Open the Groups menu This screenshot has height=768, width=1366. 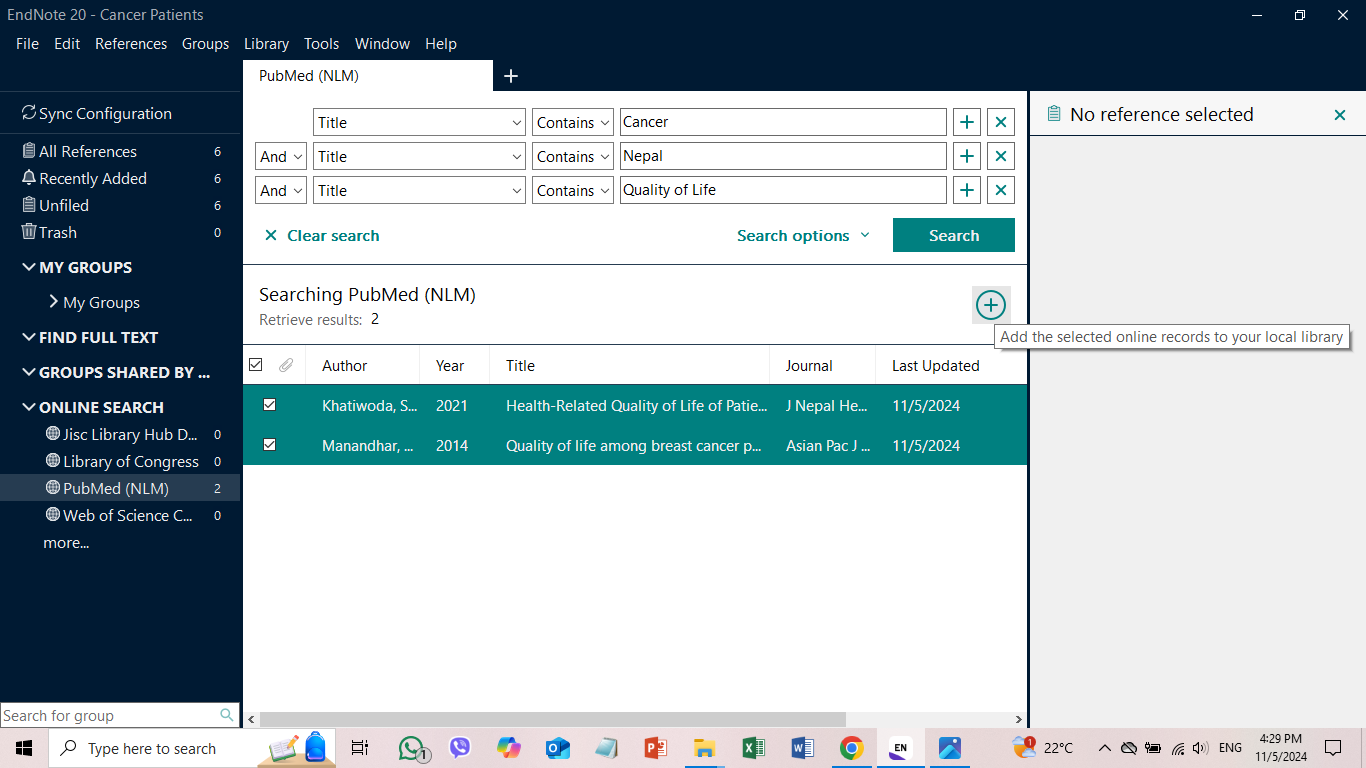click(205, 44)
